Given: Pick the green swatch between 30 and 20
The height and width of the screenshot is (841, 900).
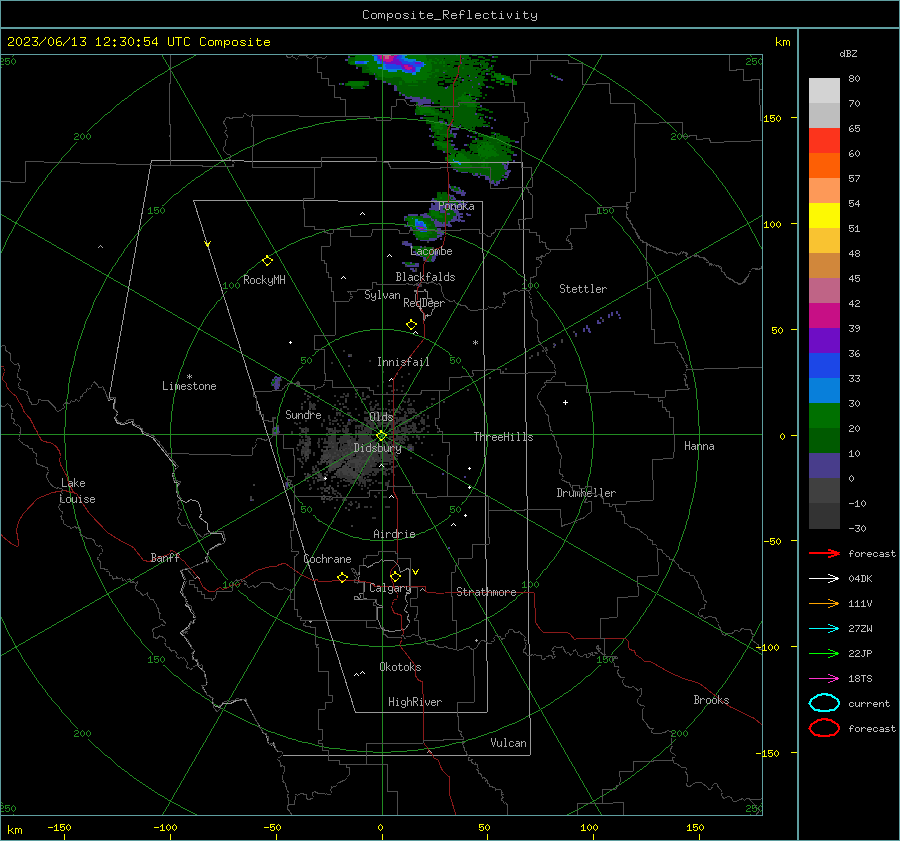Looking at the screenshot, I should click(824, 416).
